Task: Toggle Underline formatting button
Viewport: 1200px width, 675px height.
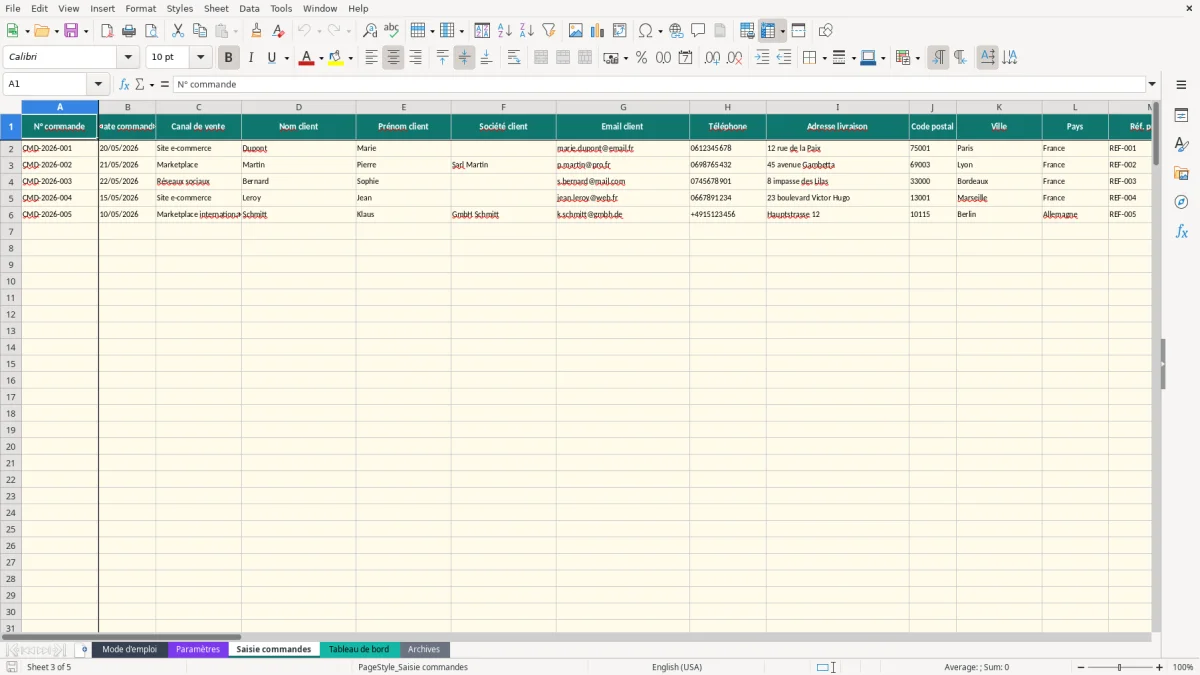Action: pos(271,58)
